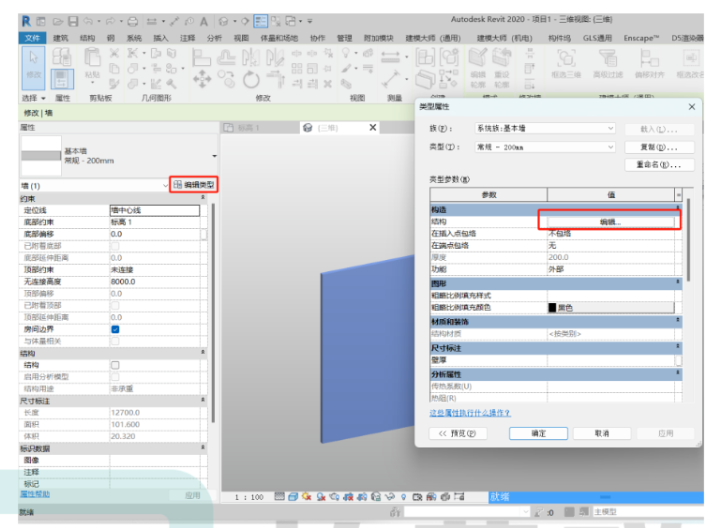This screenshot has height=528, width=714.
Task: Click the Print icon in quick access toolbar
Action: click(133, 21)
